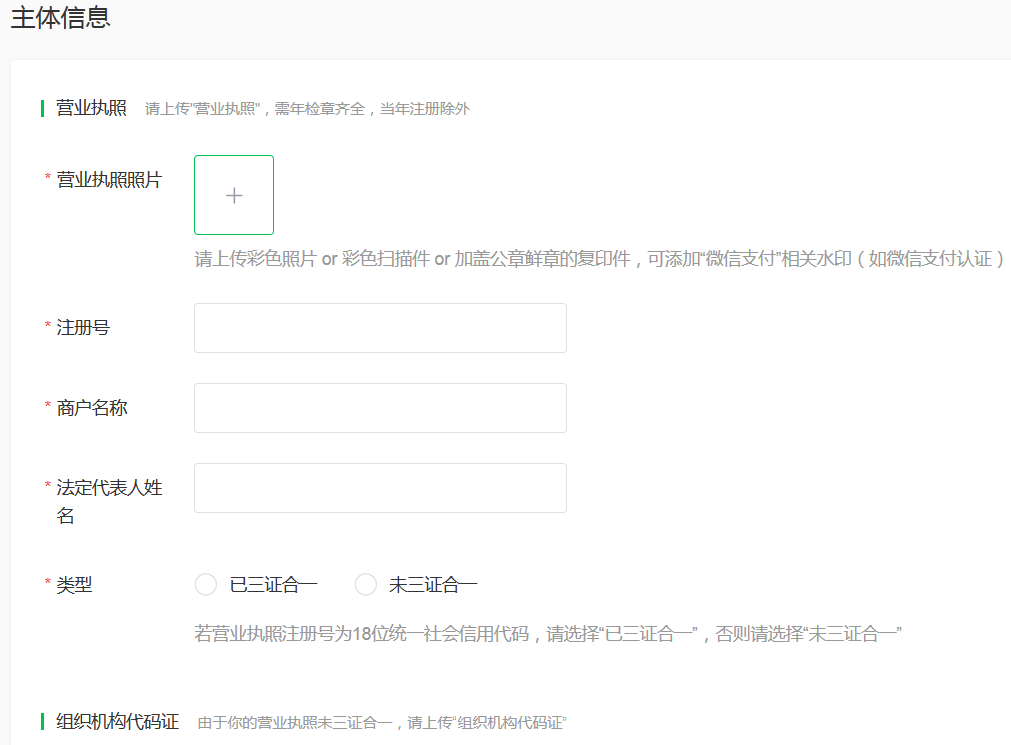Choose the 已三证合一 radio button
Screen dimensions: 1011x745
point(206,585)
